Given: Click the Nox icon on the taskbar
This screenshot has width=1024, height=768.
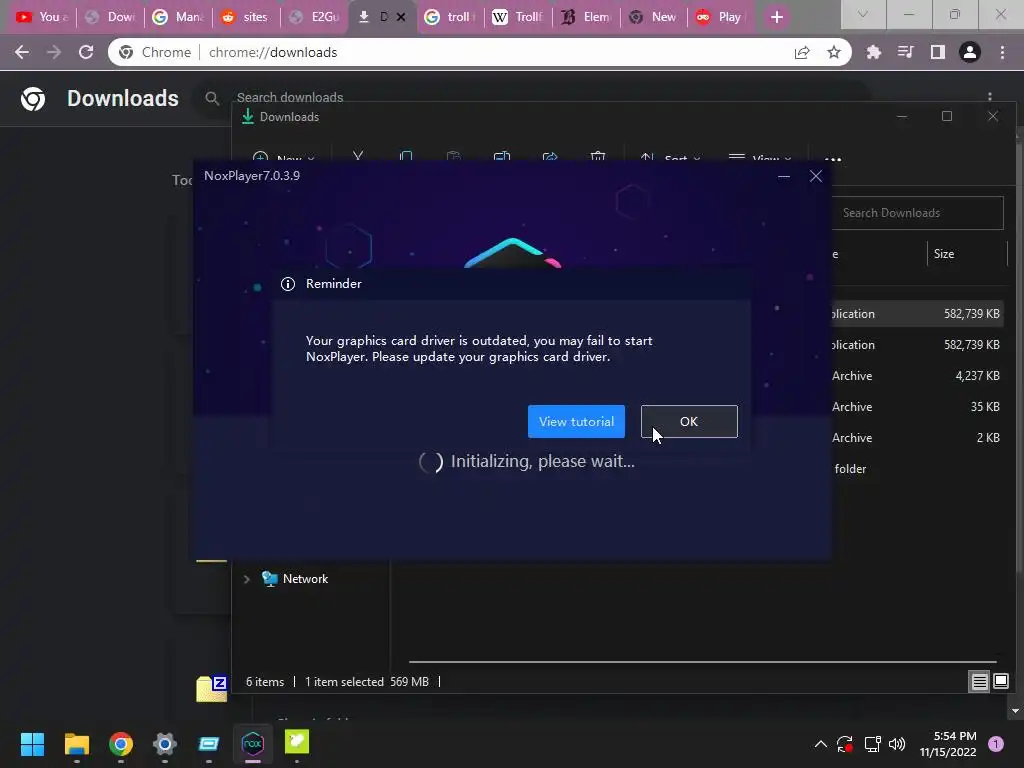Looking at the screenshot, I should tap(253, 744).
